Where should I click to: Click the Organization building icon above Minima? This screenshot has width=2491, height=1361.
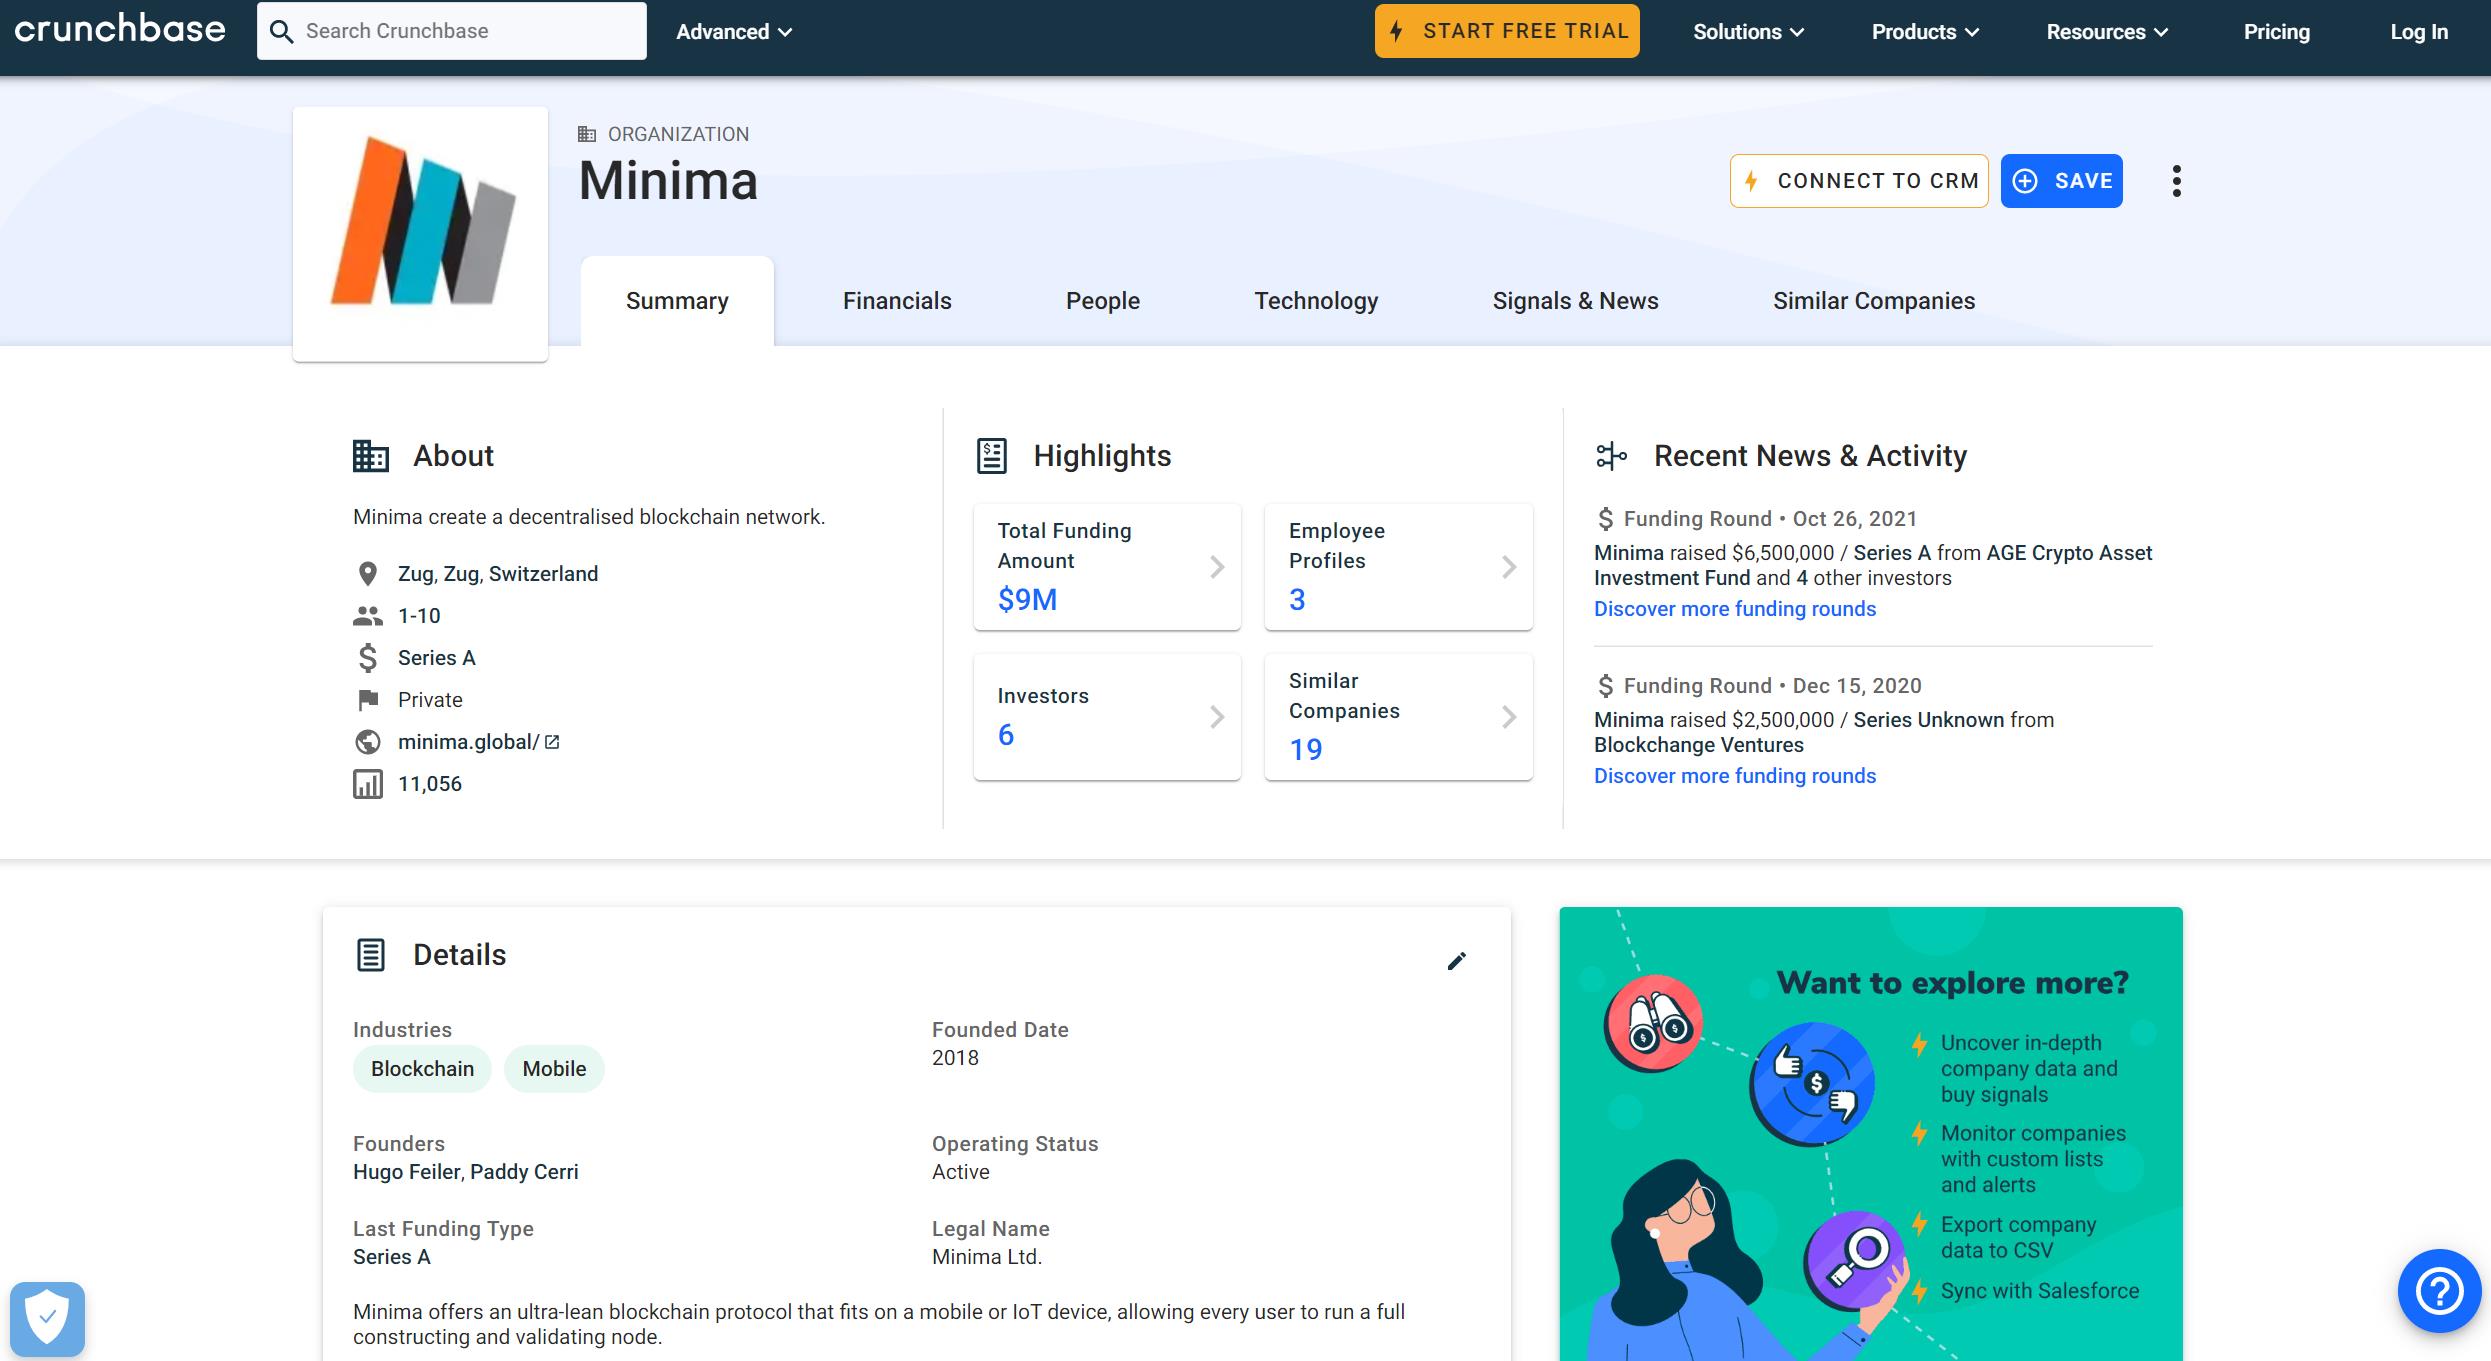click(587, 134)
